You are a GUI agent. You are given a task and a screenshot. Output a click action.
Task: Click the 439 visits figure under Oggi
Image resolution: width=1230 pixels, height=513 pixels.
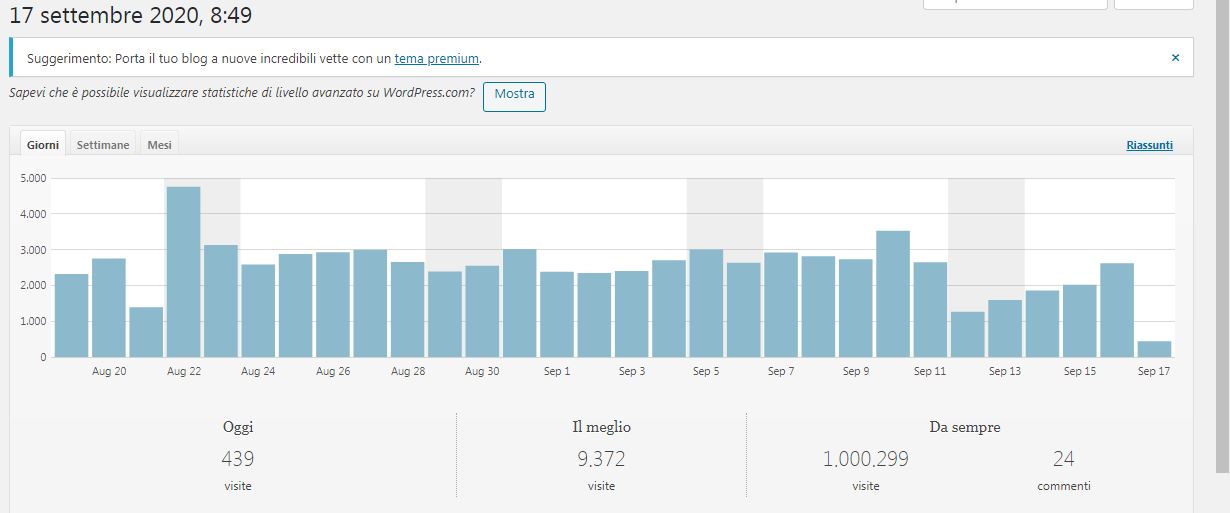point(238,459)
